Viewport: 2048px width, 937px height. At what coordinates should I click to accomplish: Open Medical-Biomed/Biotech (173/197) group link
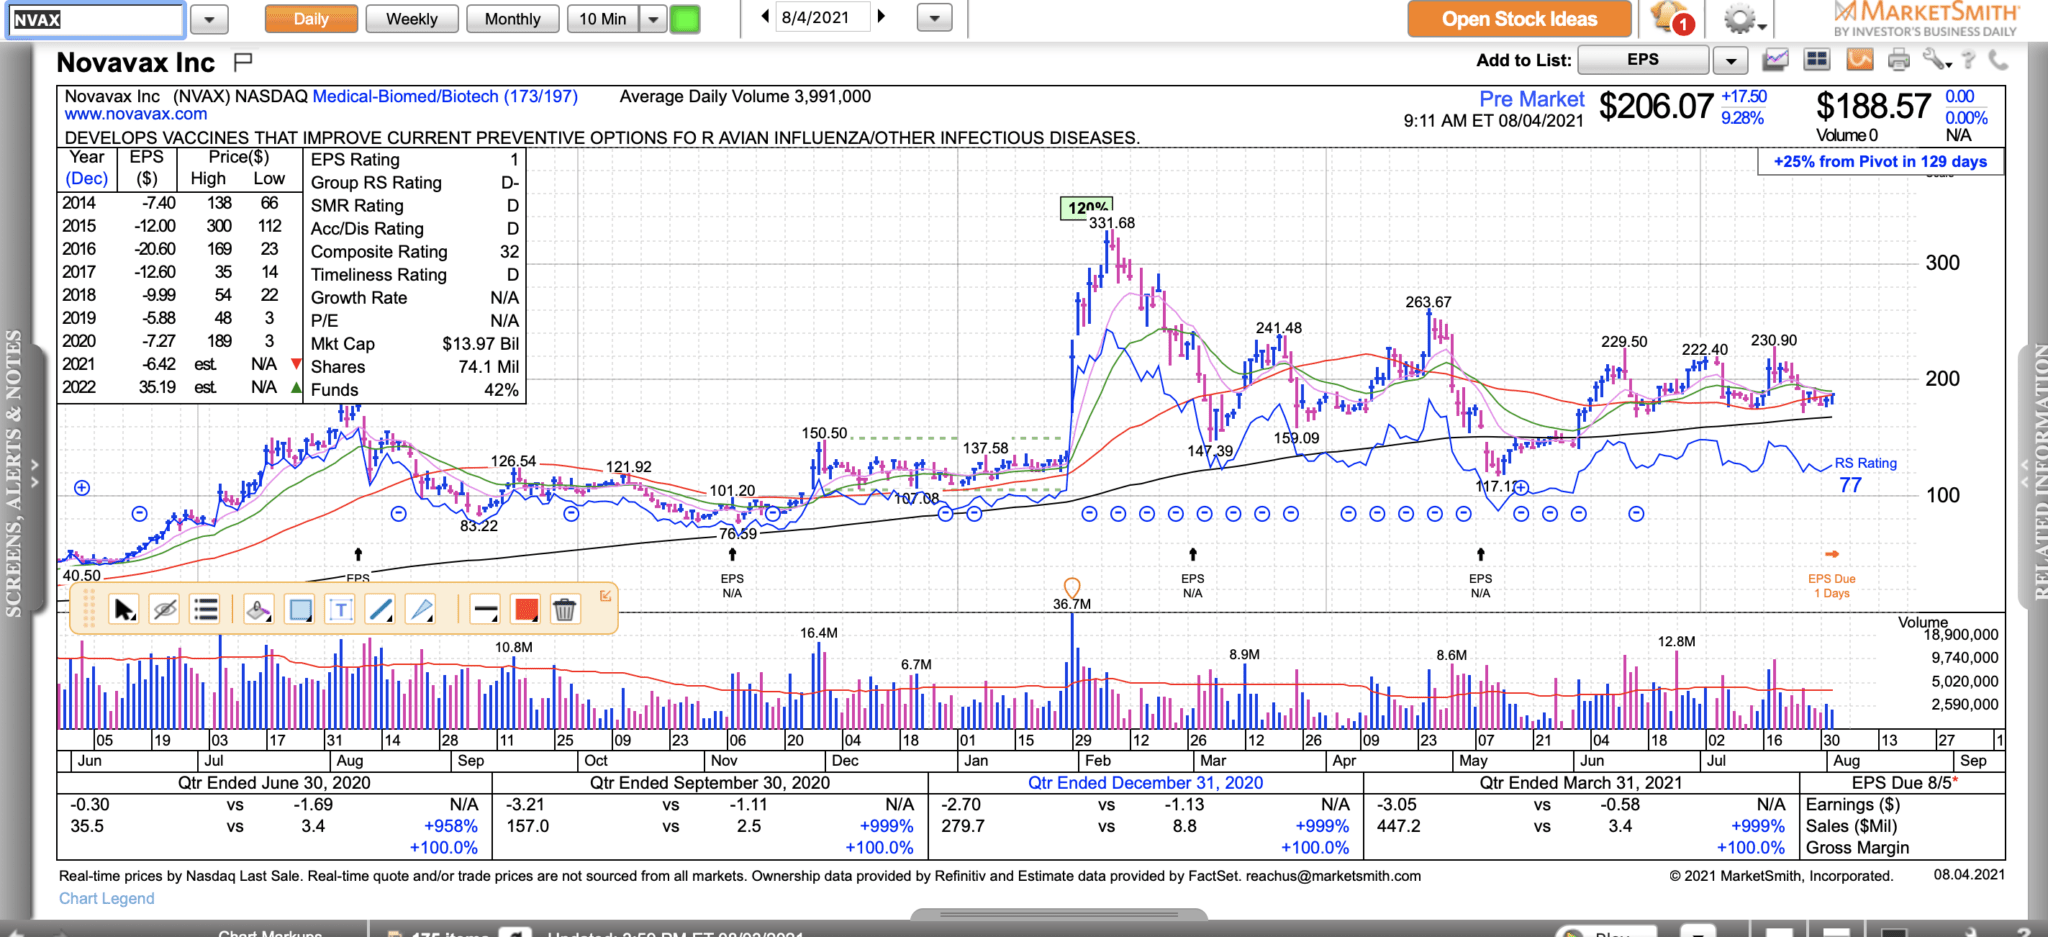(x=445, y=97)
